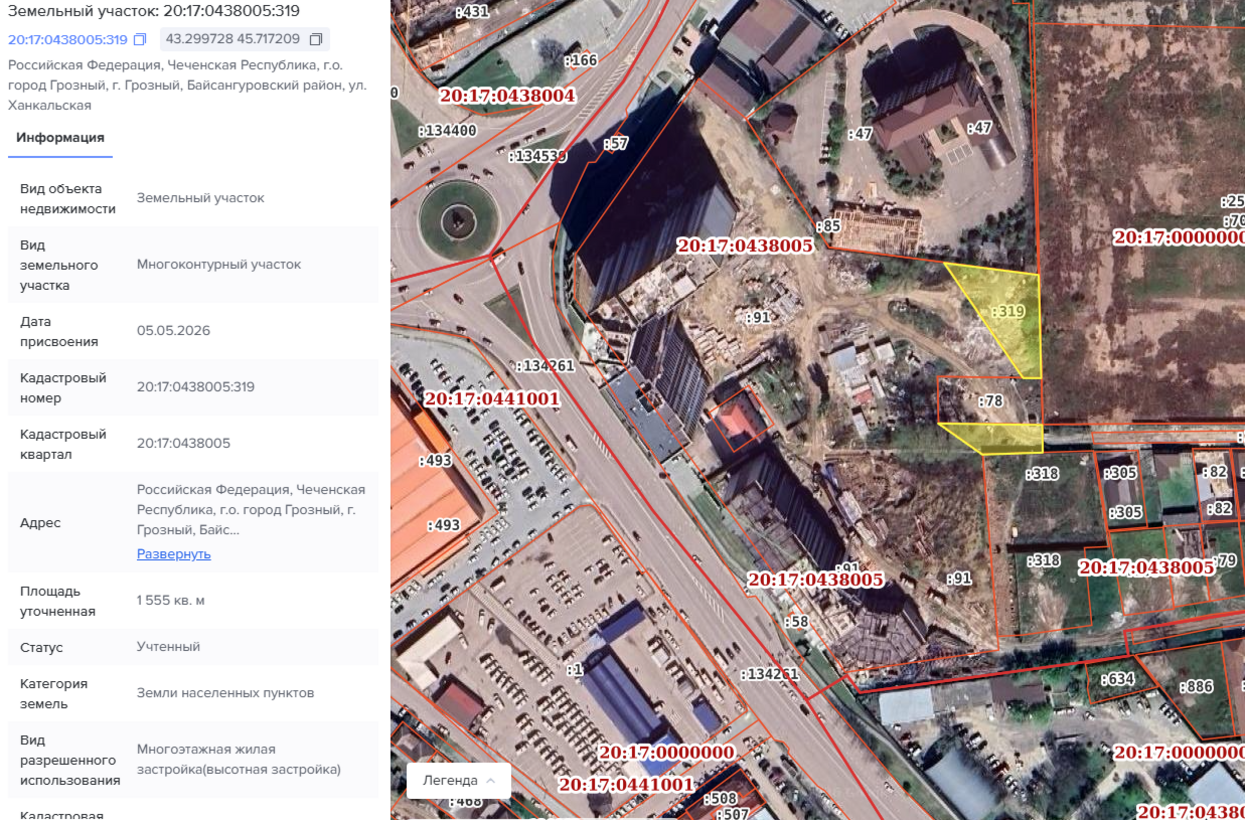The image size is (1245, 820).
Task: Select parcel :634 on the map
Action: click(1117, 680)
